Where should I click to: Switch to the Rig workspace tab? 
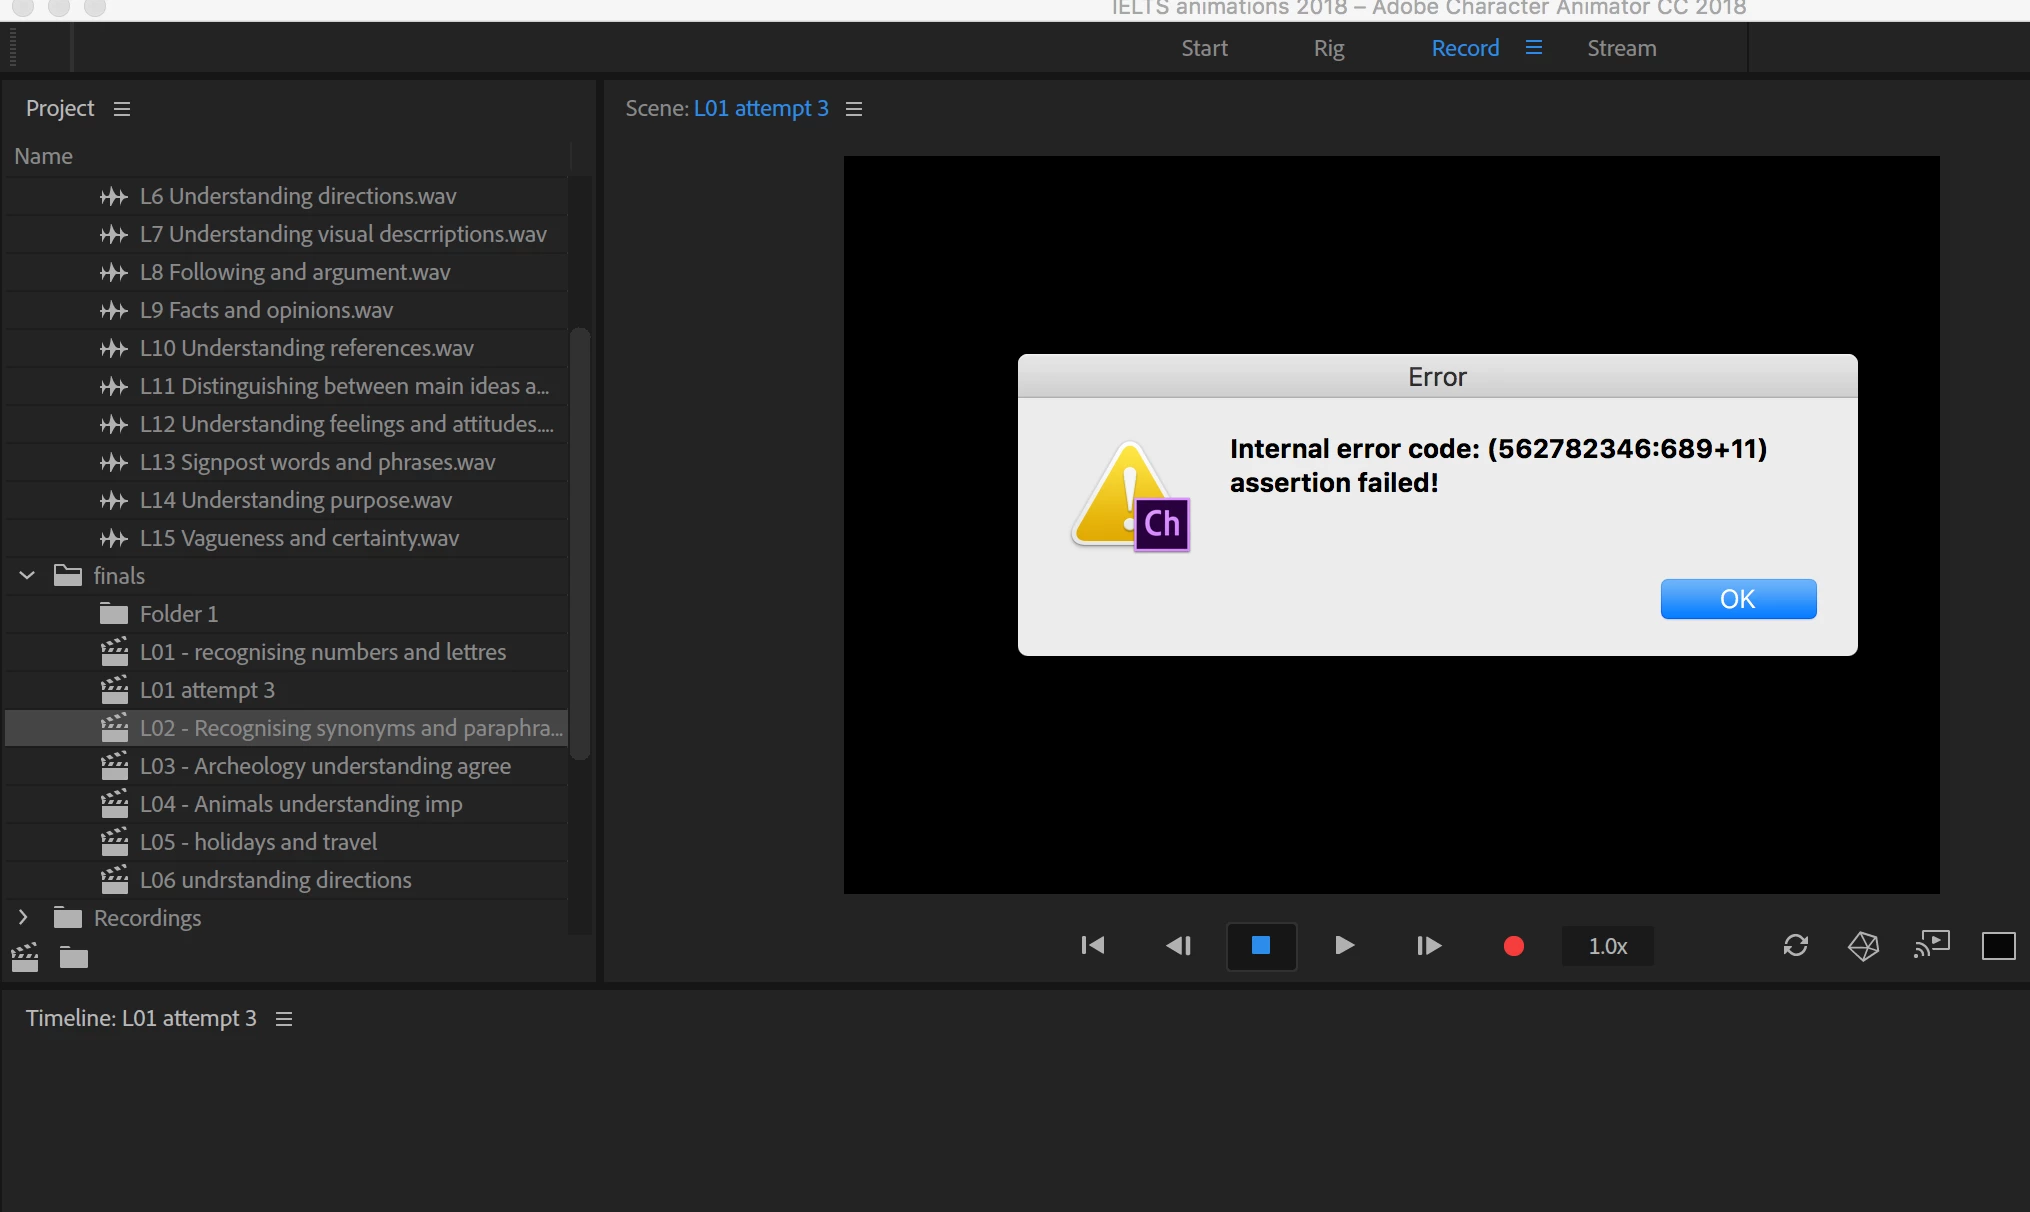click(x=1329, y=48)
